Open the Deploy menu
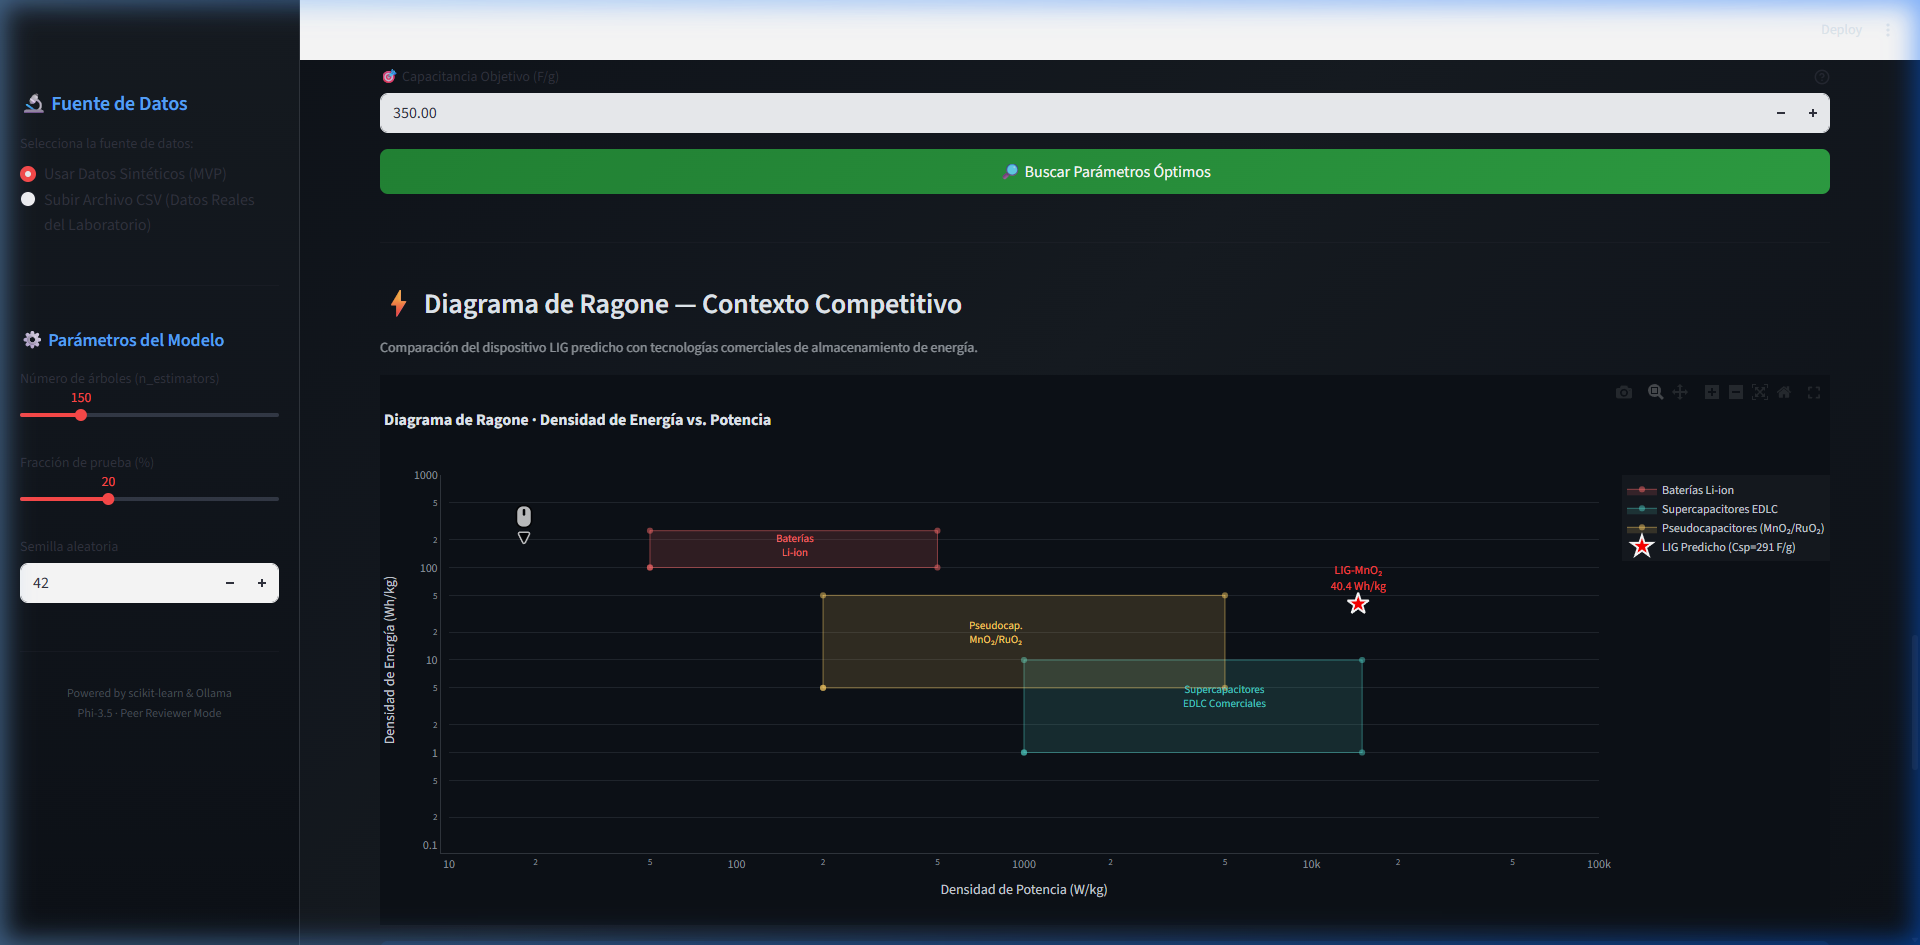 1843,29
